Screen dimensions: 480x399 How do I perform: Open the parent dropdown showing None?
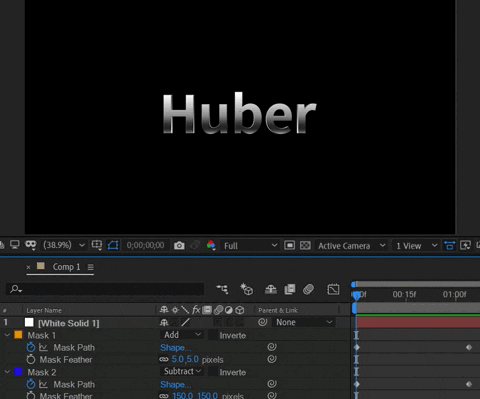coord(303,322)
